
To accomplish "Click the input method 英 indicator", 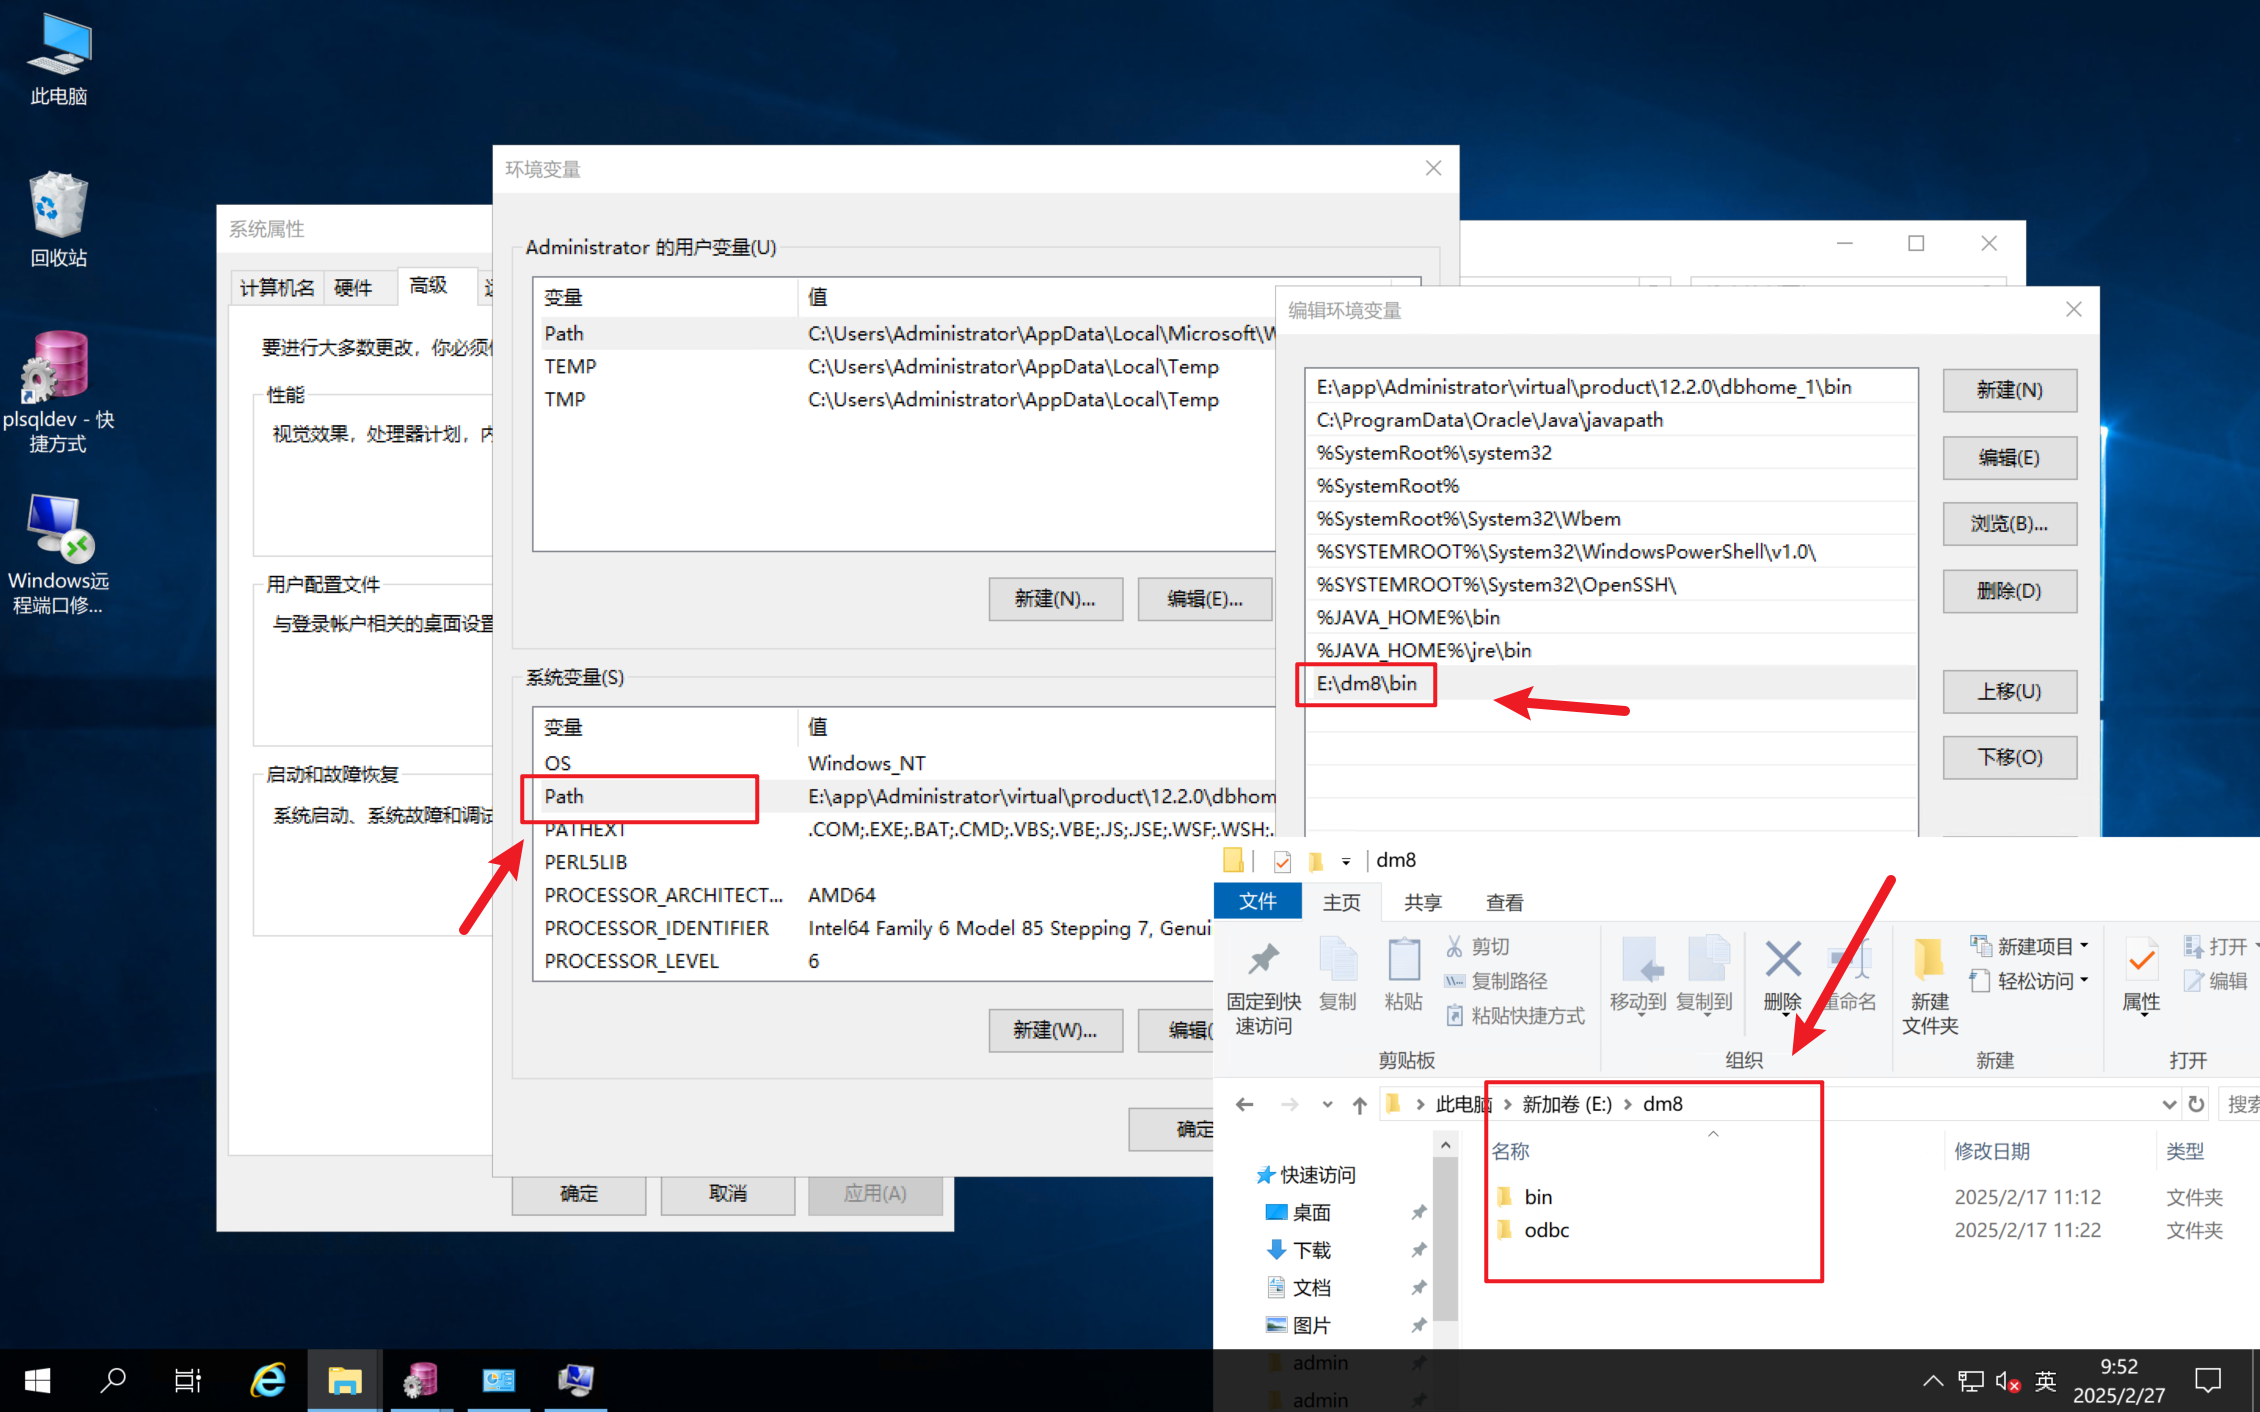I will 2045,1381.
